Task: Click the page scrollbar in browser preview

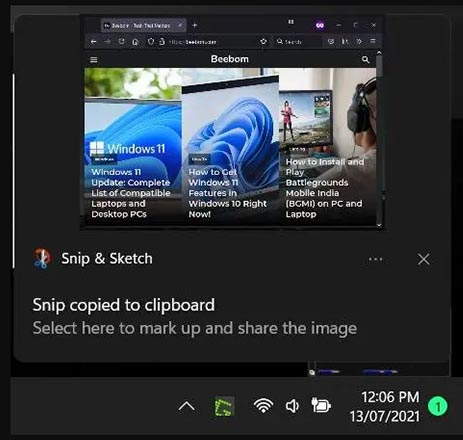Action: [x=379, y=139]
